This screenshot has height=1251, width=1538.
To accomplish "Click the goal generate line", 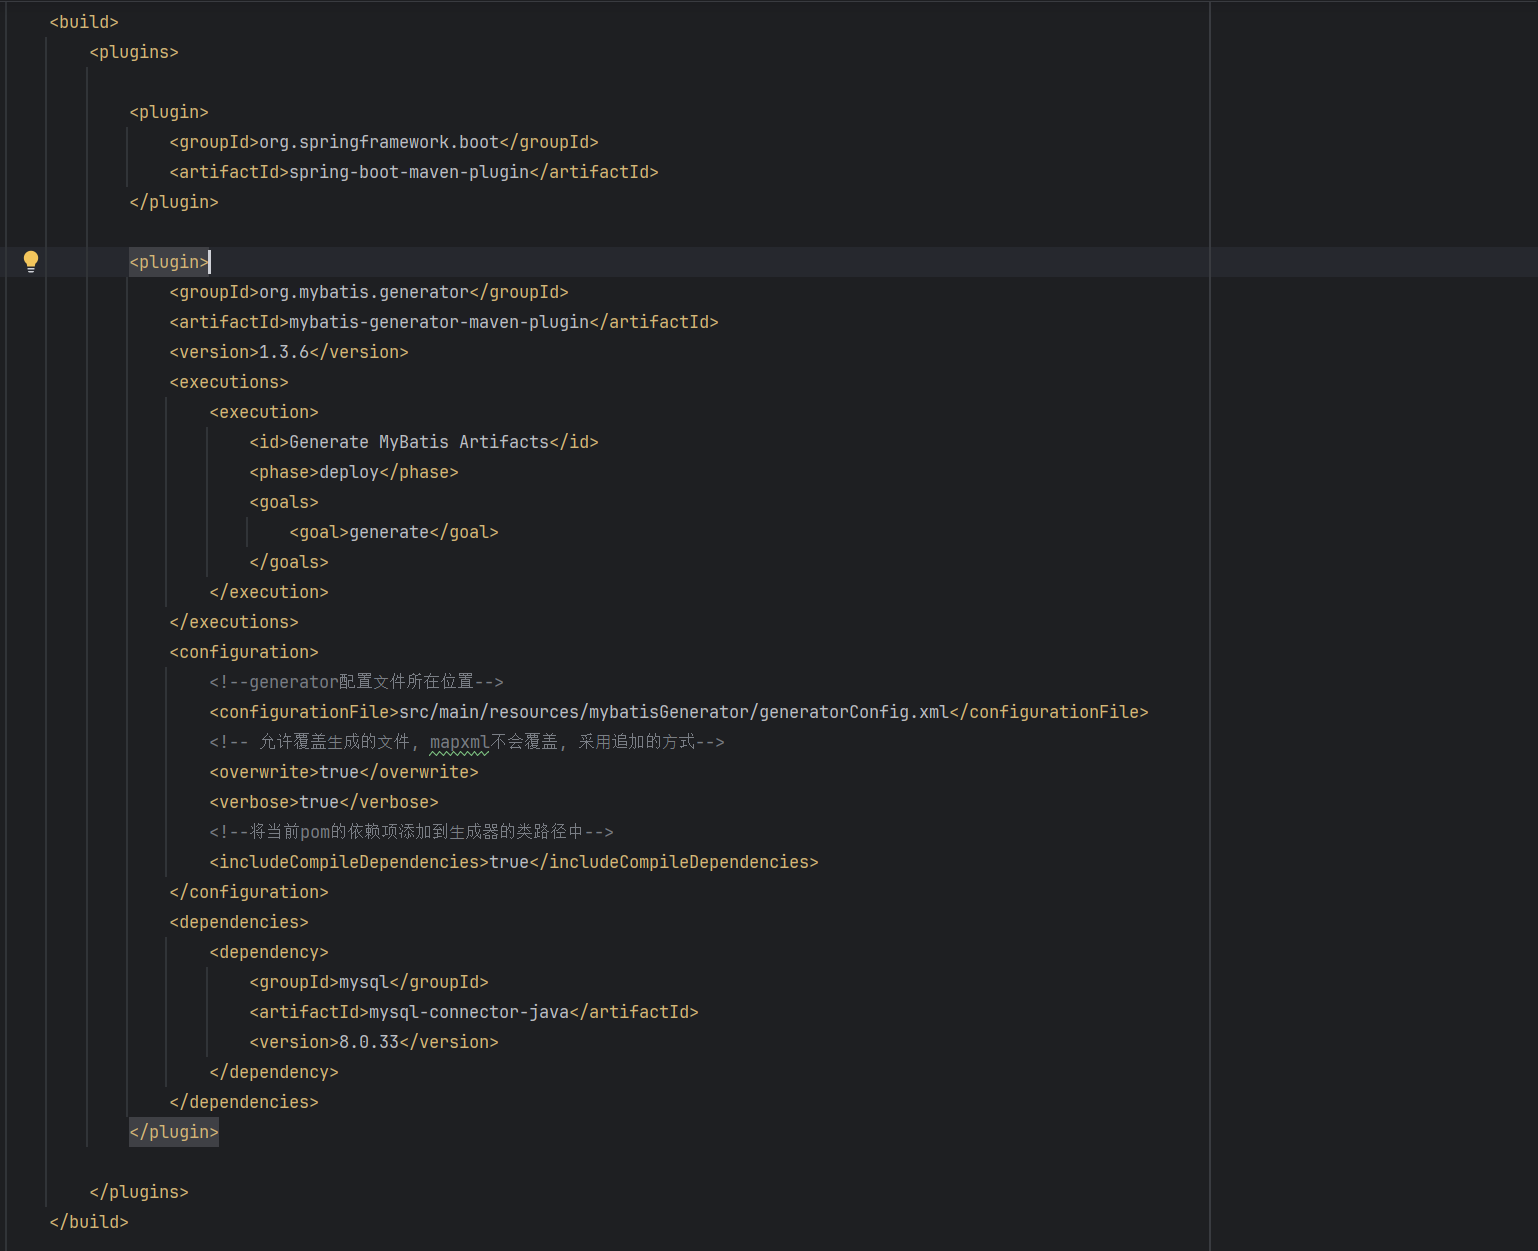I will point(394,532).
